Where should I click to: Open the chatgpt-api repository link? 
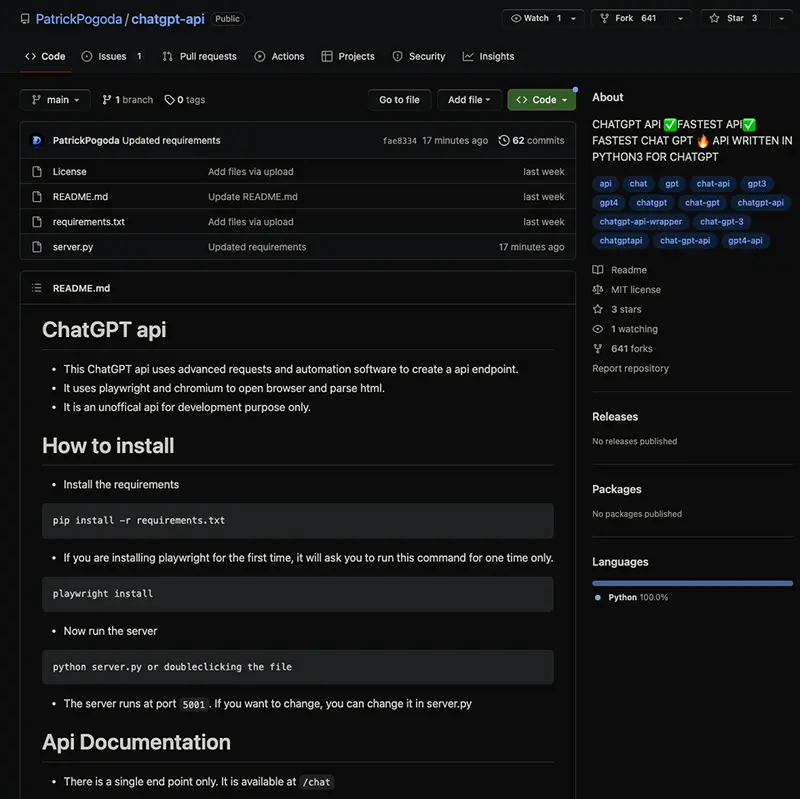(x=168, y=19)
